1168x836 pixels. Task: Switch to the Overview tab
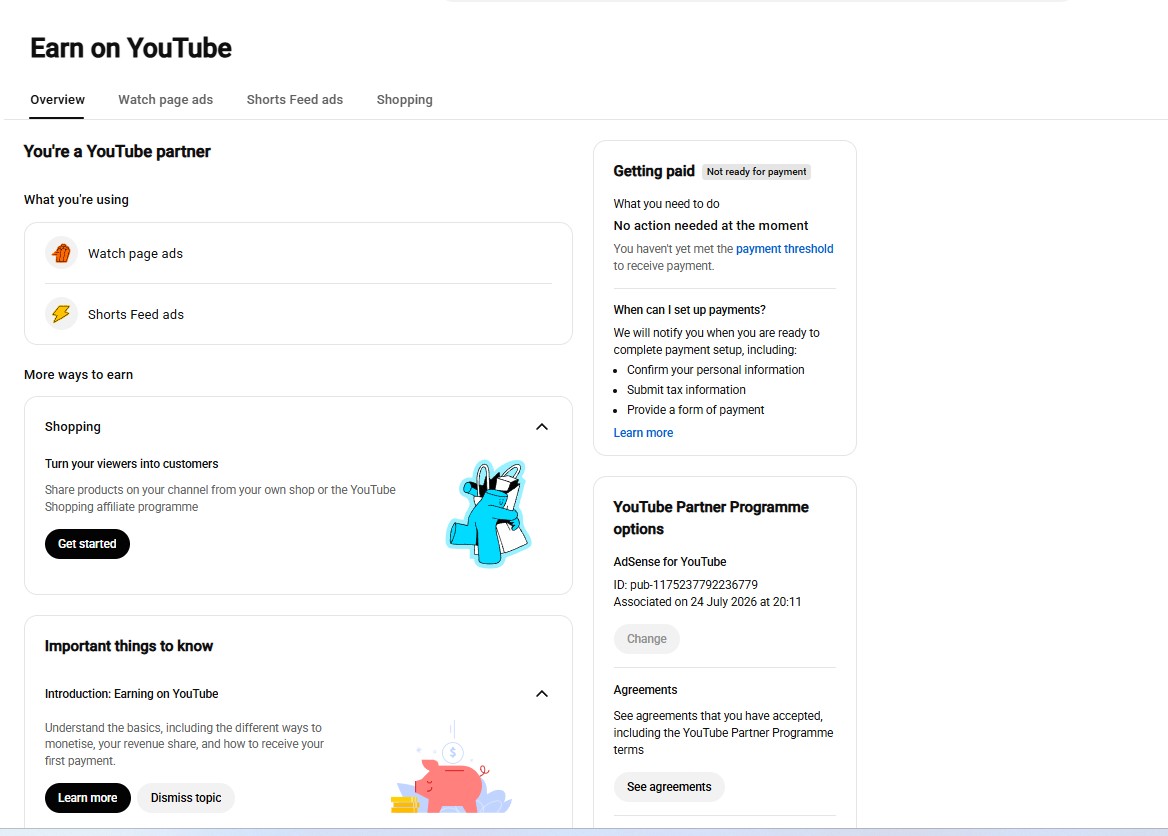coord(57,100)
